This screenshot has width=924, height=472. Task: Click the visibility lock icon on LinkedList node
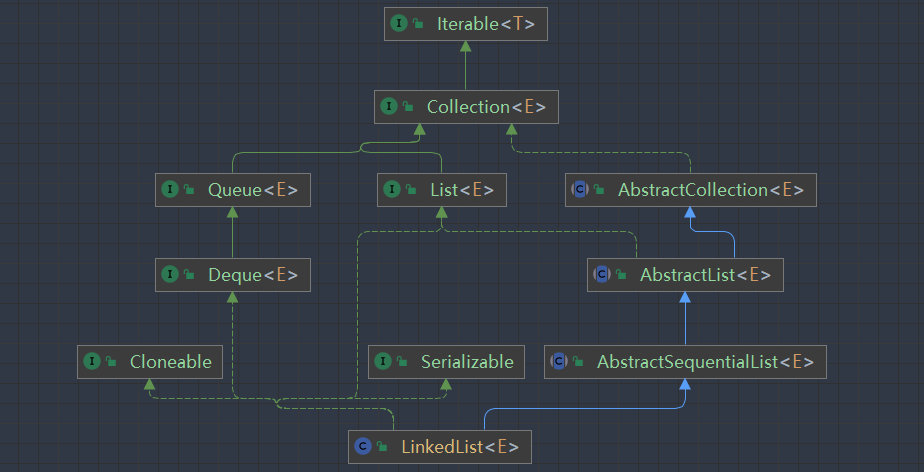(381, 447)
